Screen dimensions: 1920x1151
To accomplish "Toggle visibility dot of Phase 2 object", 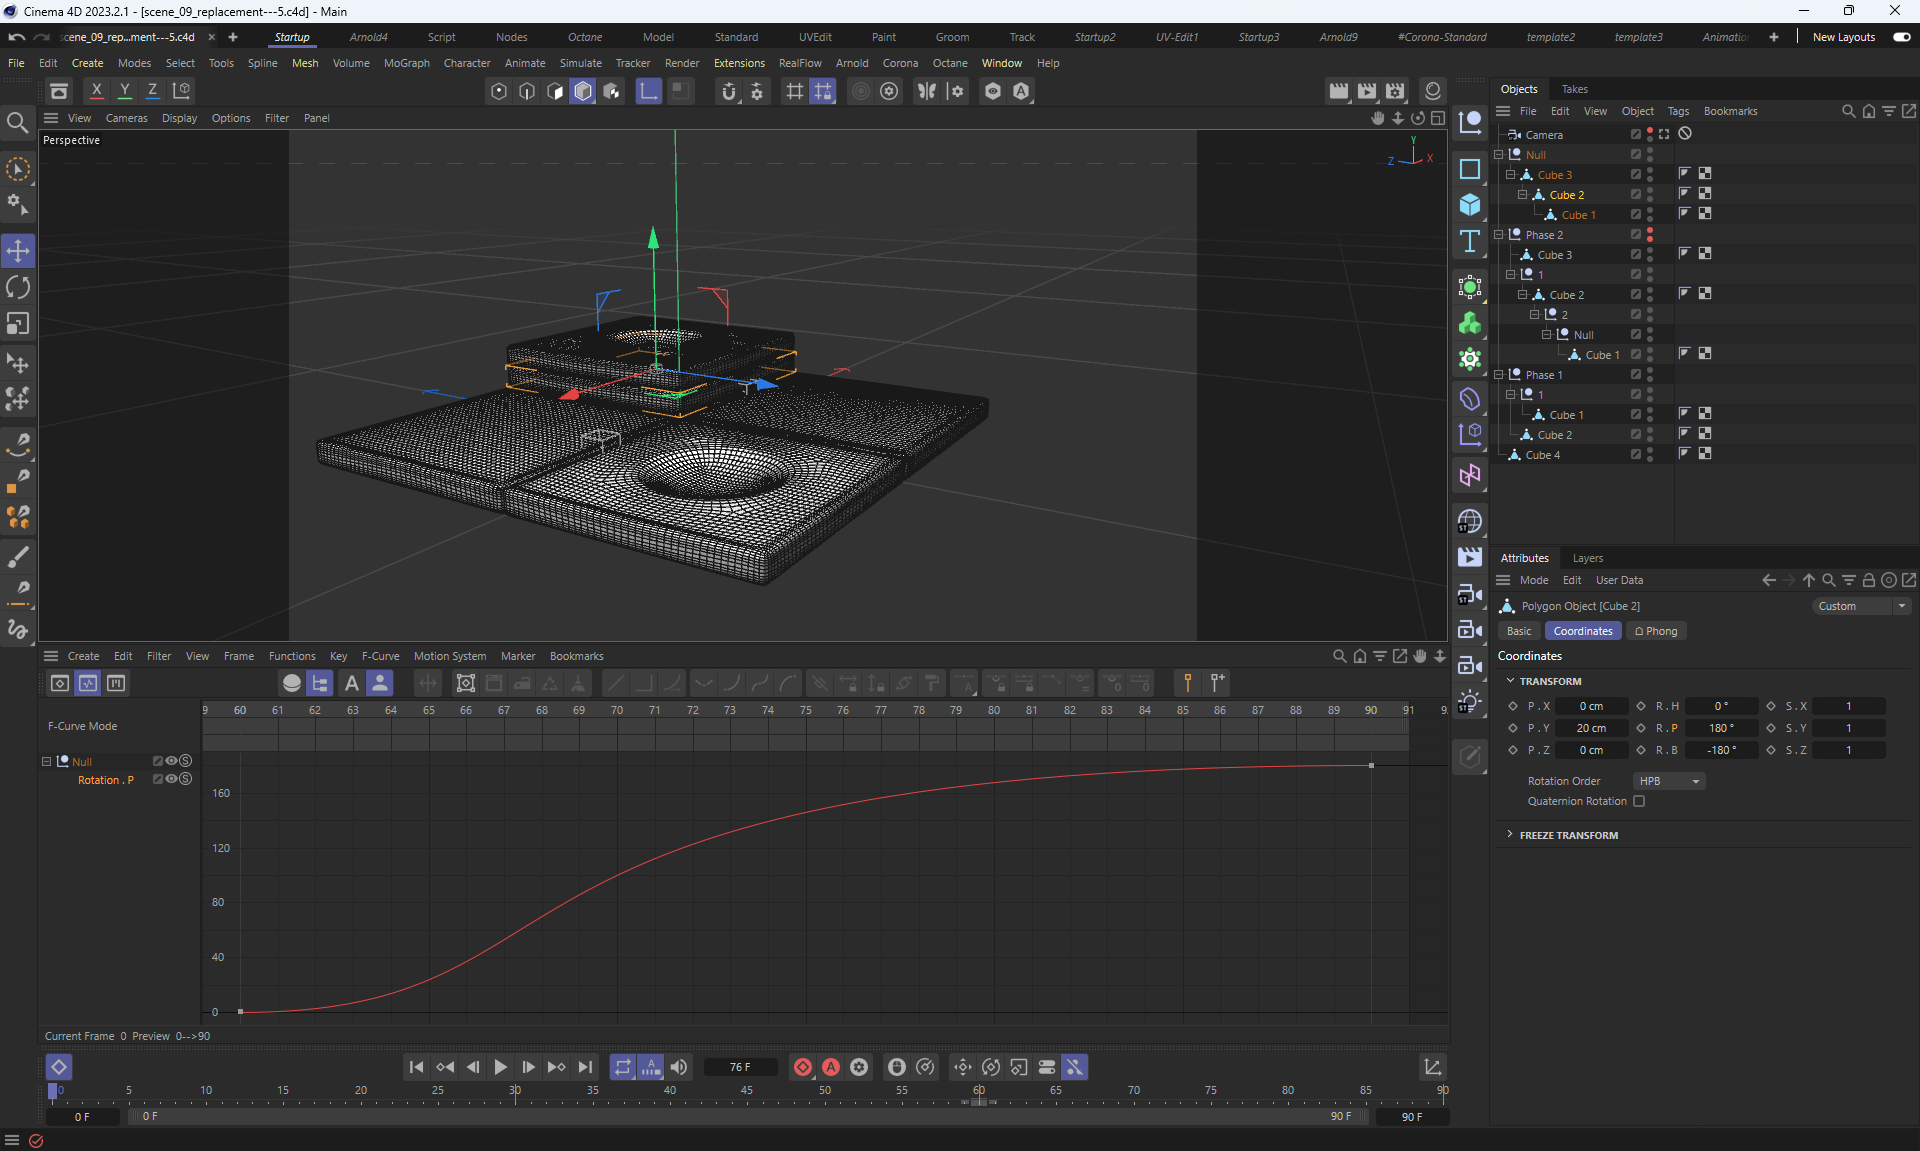I will [1650, 231].
